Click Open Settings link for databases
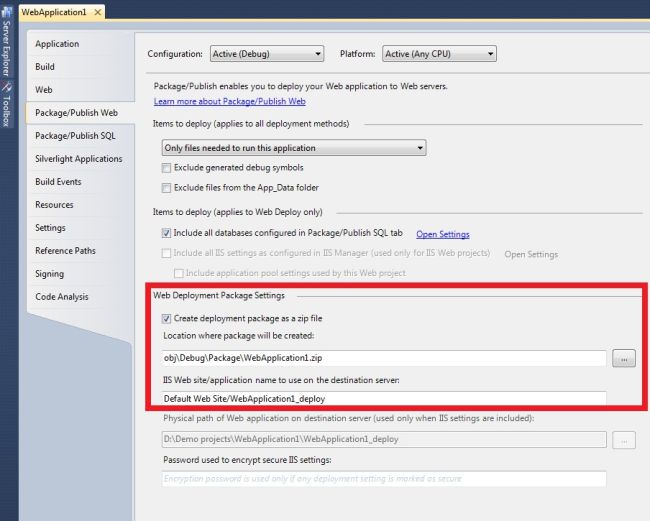This screenshot has width=650, height=521. tap(443, 234)
